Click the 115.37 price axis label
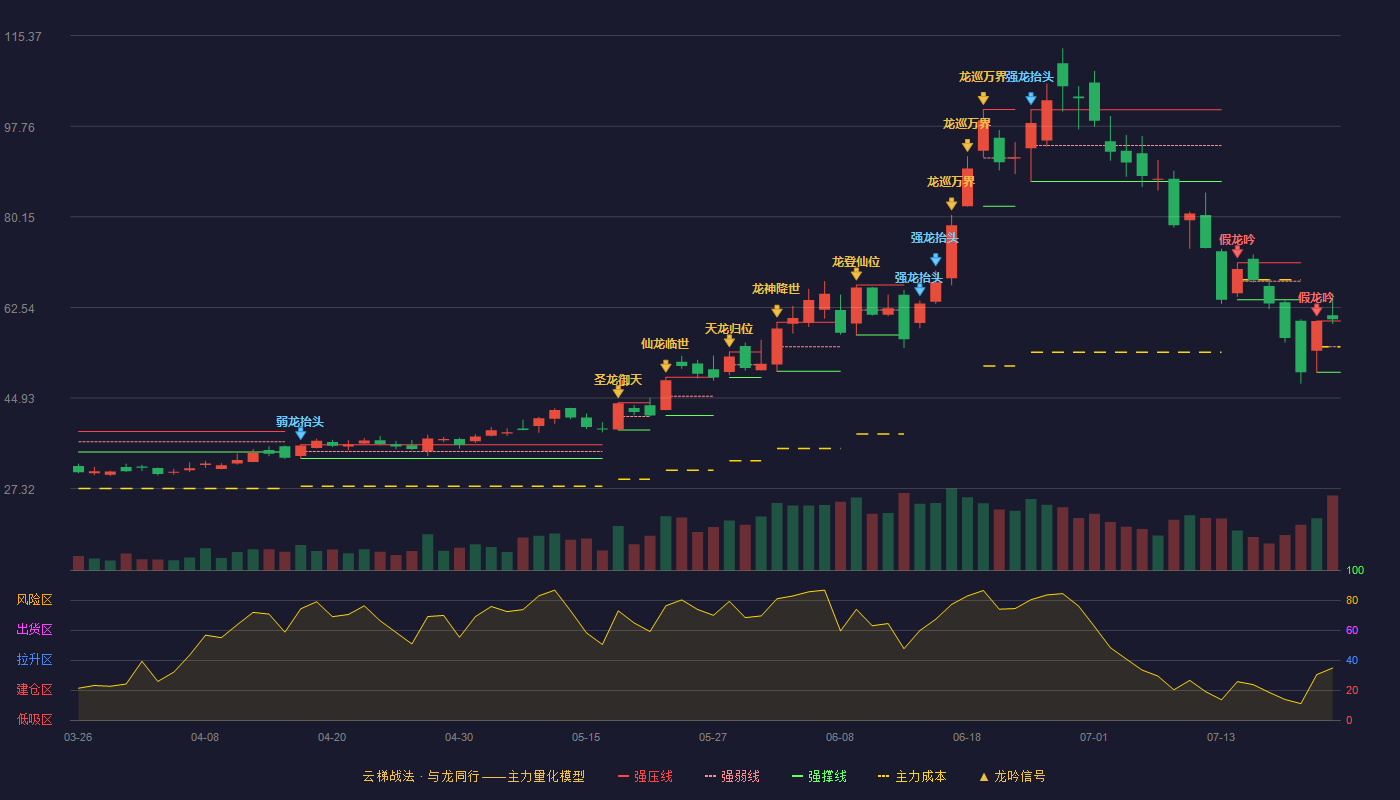The height and width of the screenshot is (800, 1400). pyautogui.click(x=23, y=37)
